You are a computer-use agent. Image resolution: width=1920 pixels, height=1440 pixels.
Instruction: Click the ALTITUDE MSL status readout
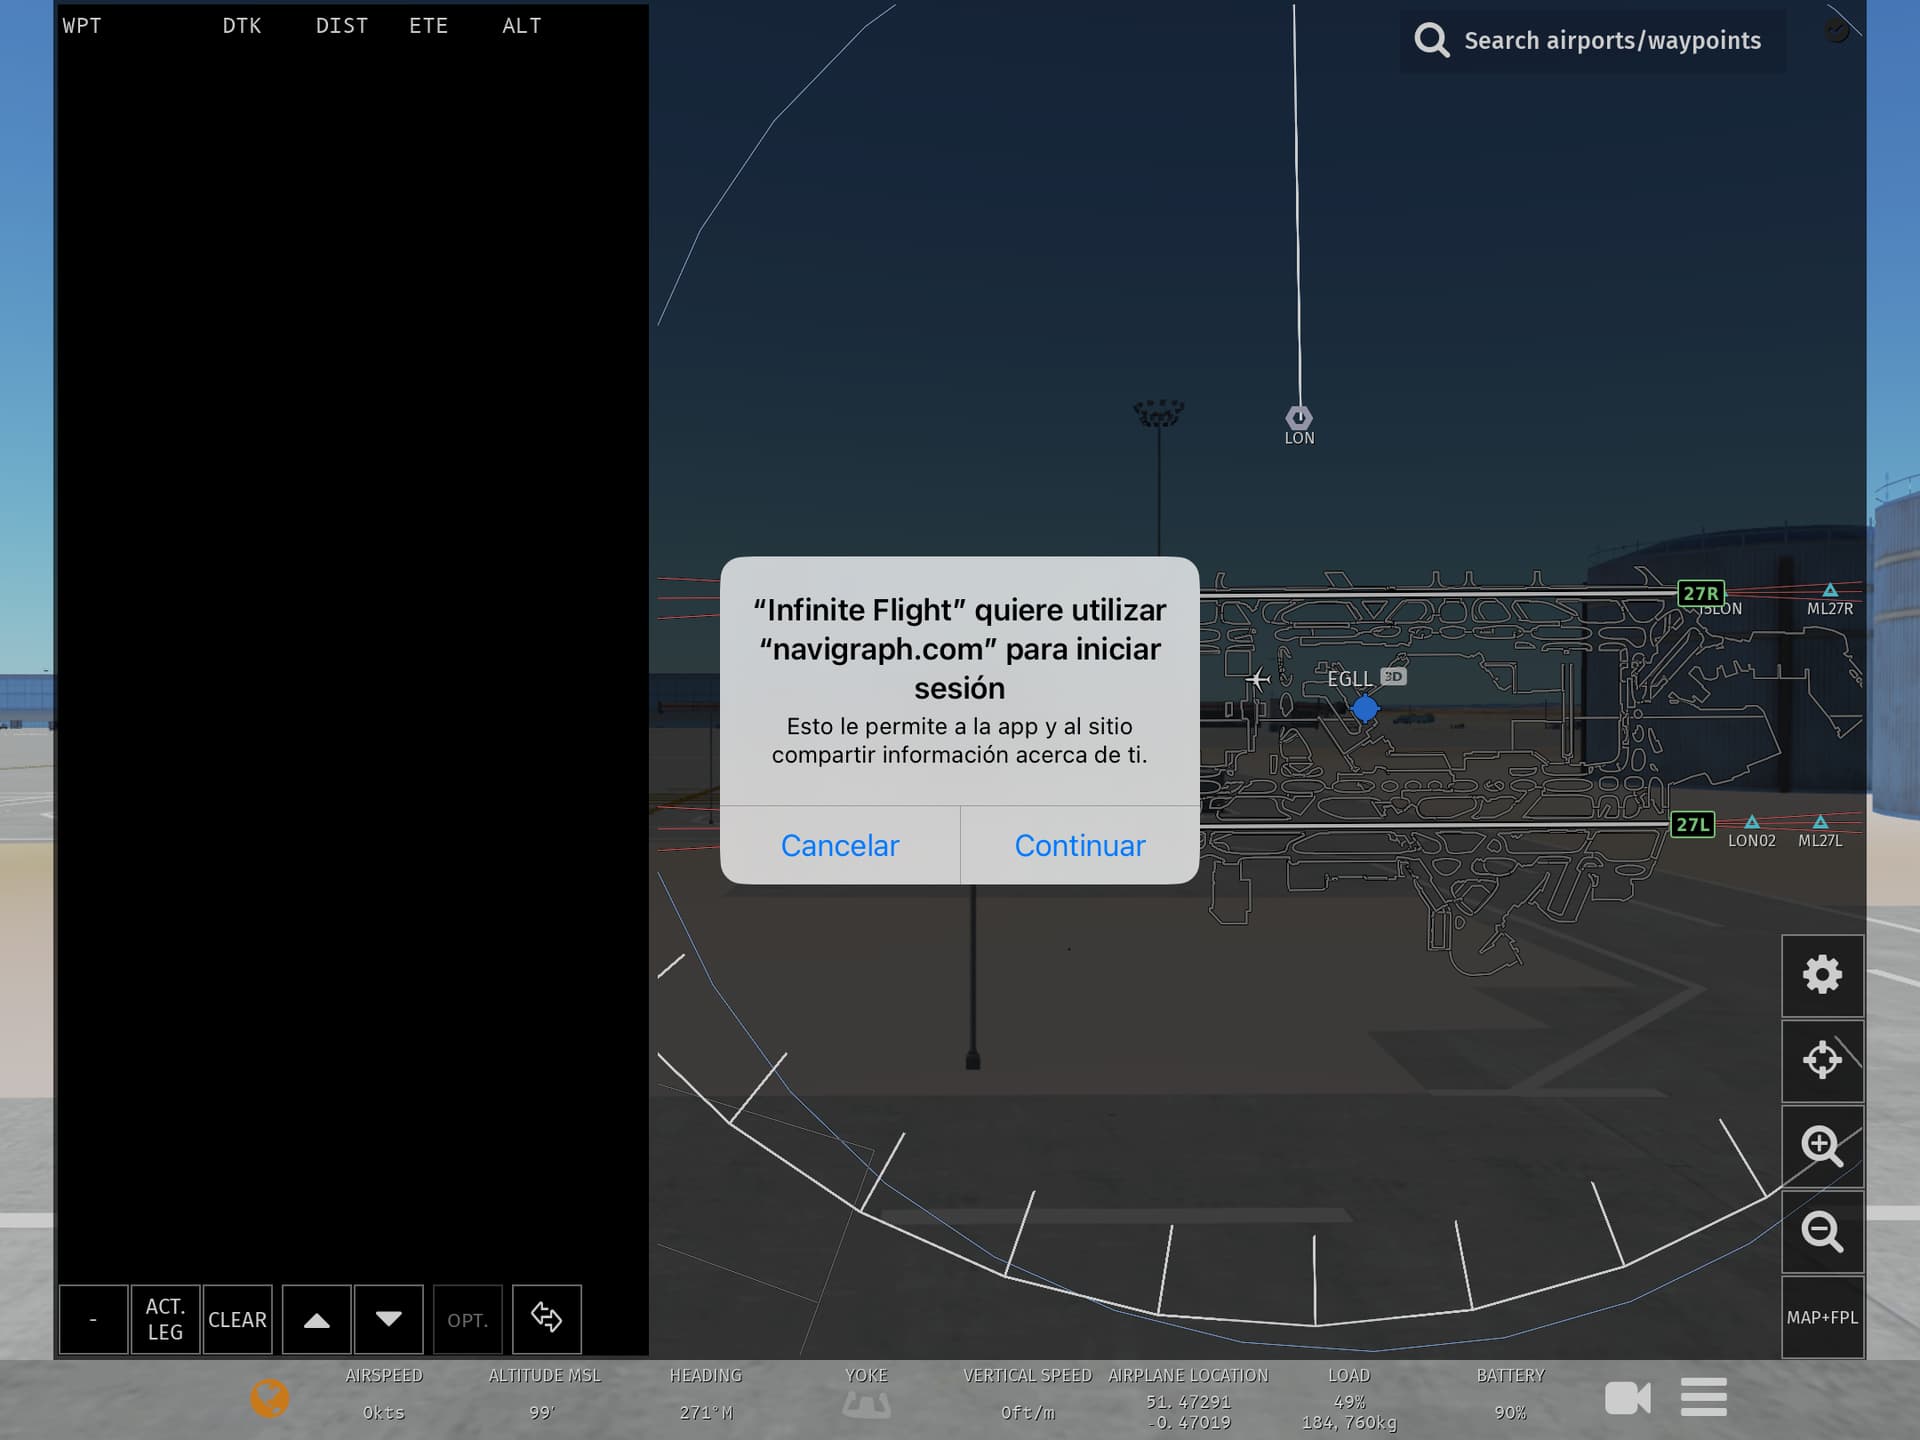tap(545, 1395)
